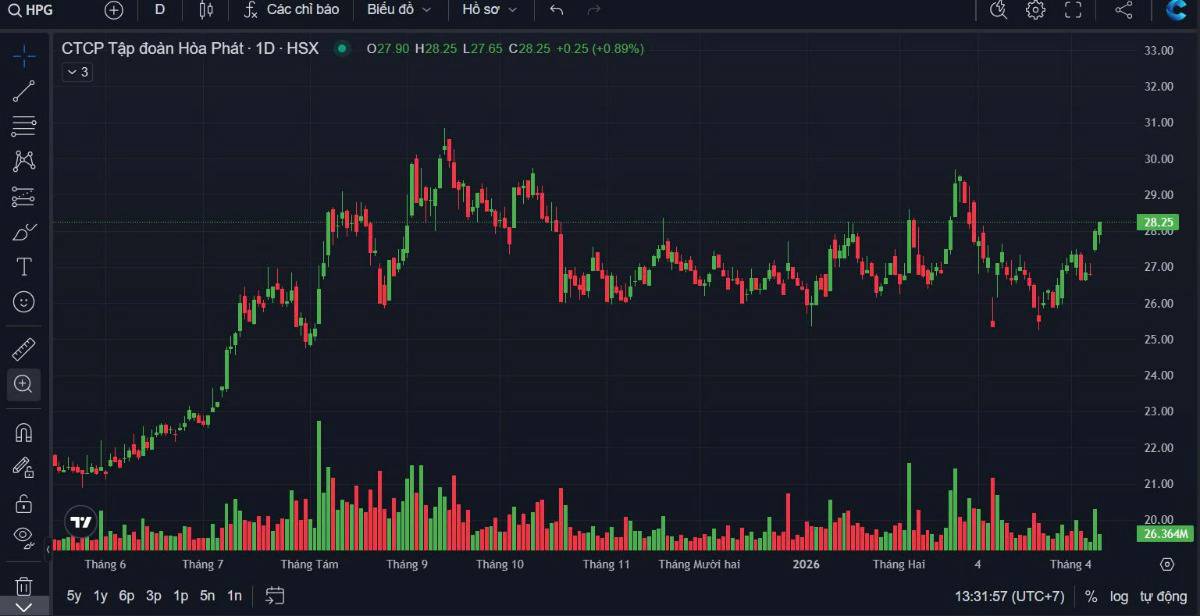The height and width of the screenshot is (616, 1200).
Task: Select the Fibonacci retracement tool
Action: point(24,127)
